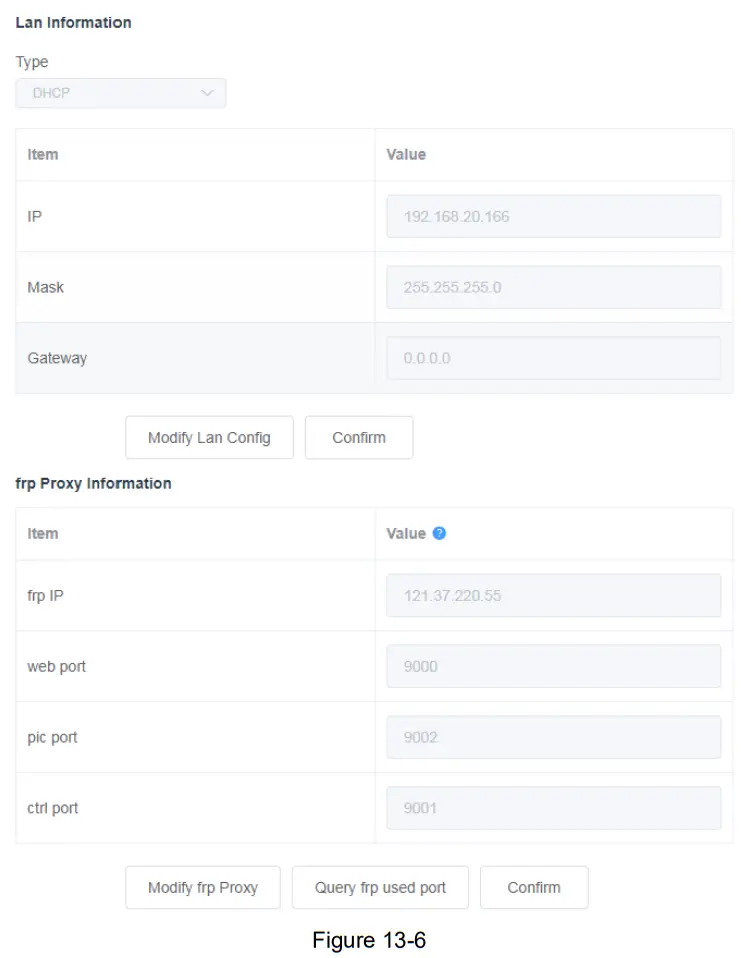Click the Lan table Item column header
The width and height of the screenshot is (744, 958).
click(x=43, y=154)
